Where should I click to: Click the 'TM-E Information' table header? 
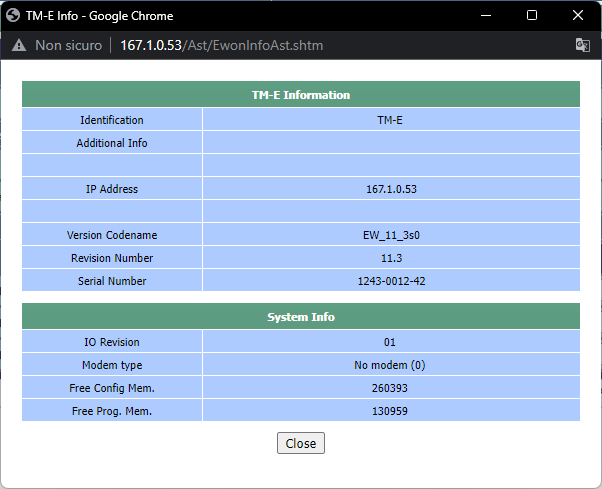(300, 95)
